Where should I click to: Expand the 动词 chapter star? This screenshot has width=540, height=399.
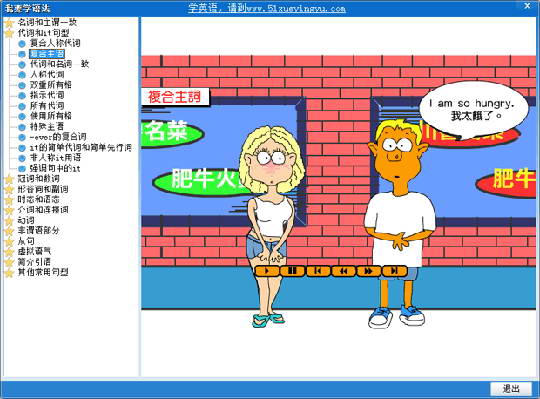click(x=9, y=221)
